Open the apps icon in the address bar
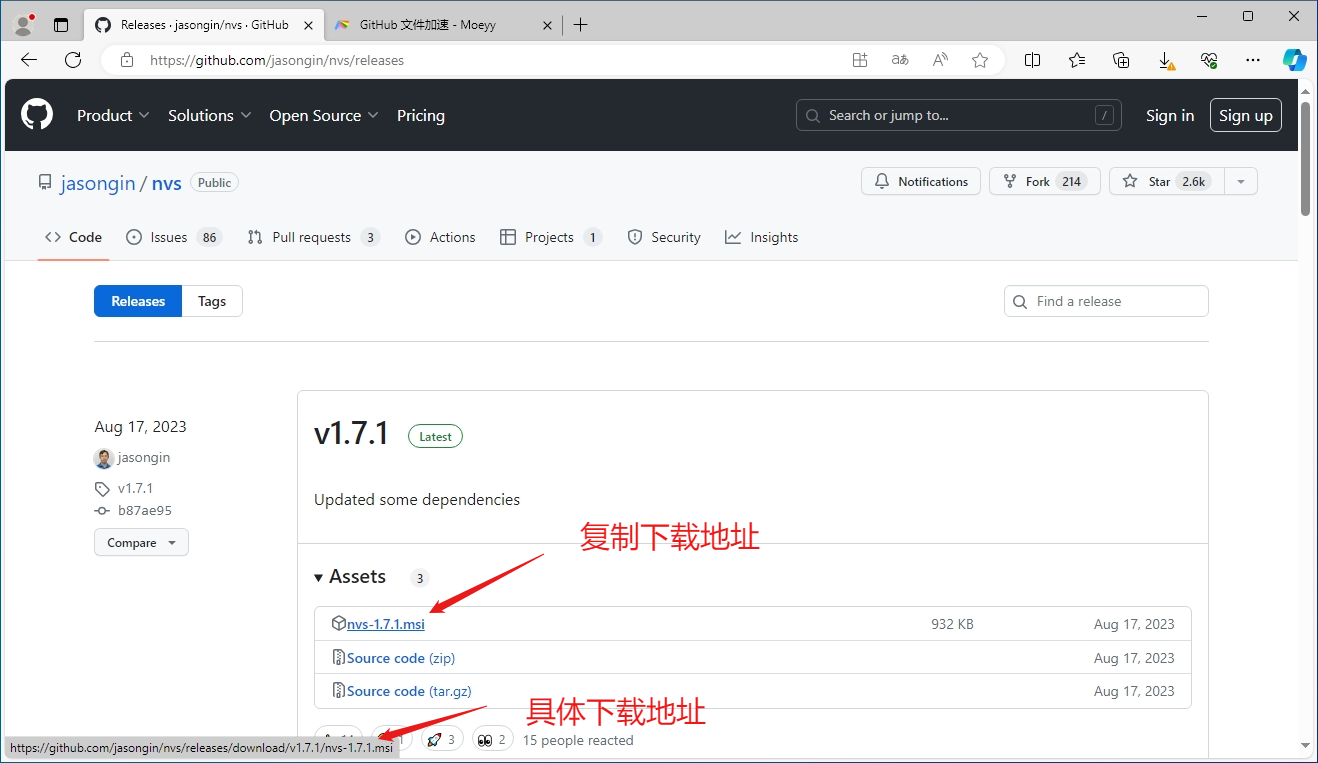The image size is (1318, 763). (x=860, y=60)
